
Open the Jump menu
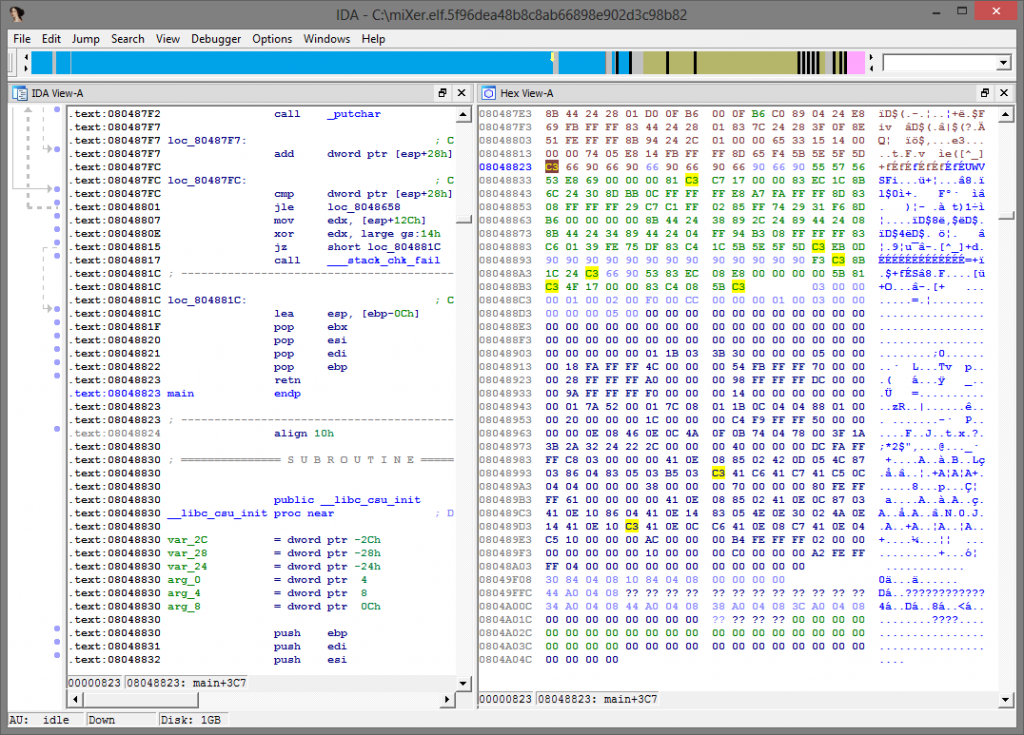(x=86, y=39)
